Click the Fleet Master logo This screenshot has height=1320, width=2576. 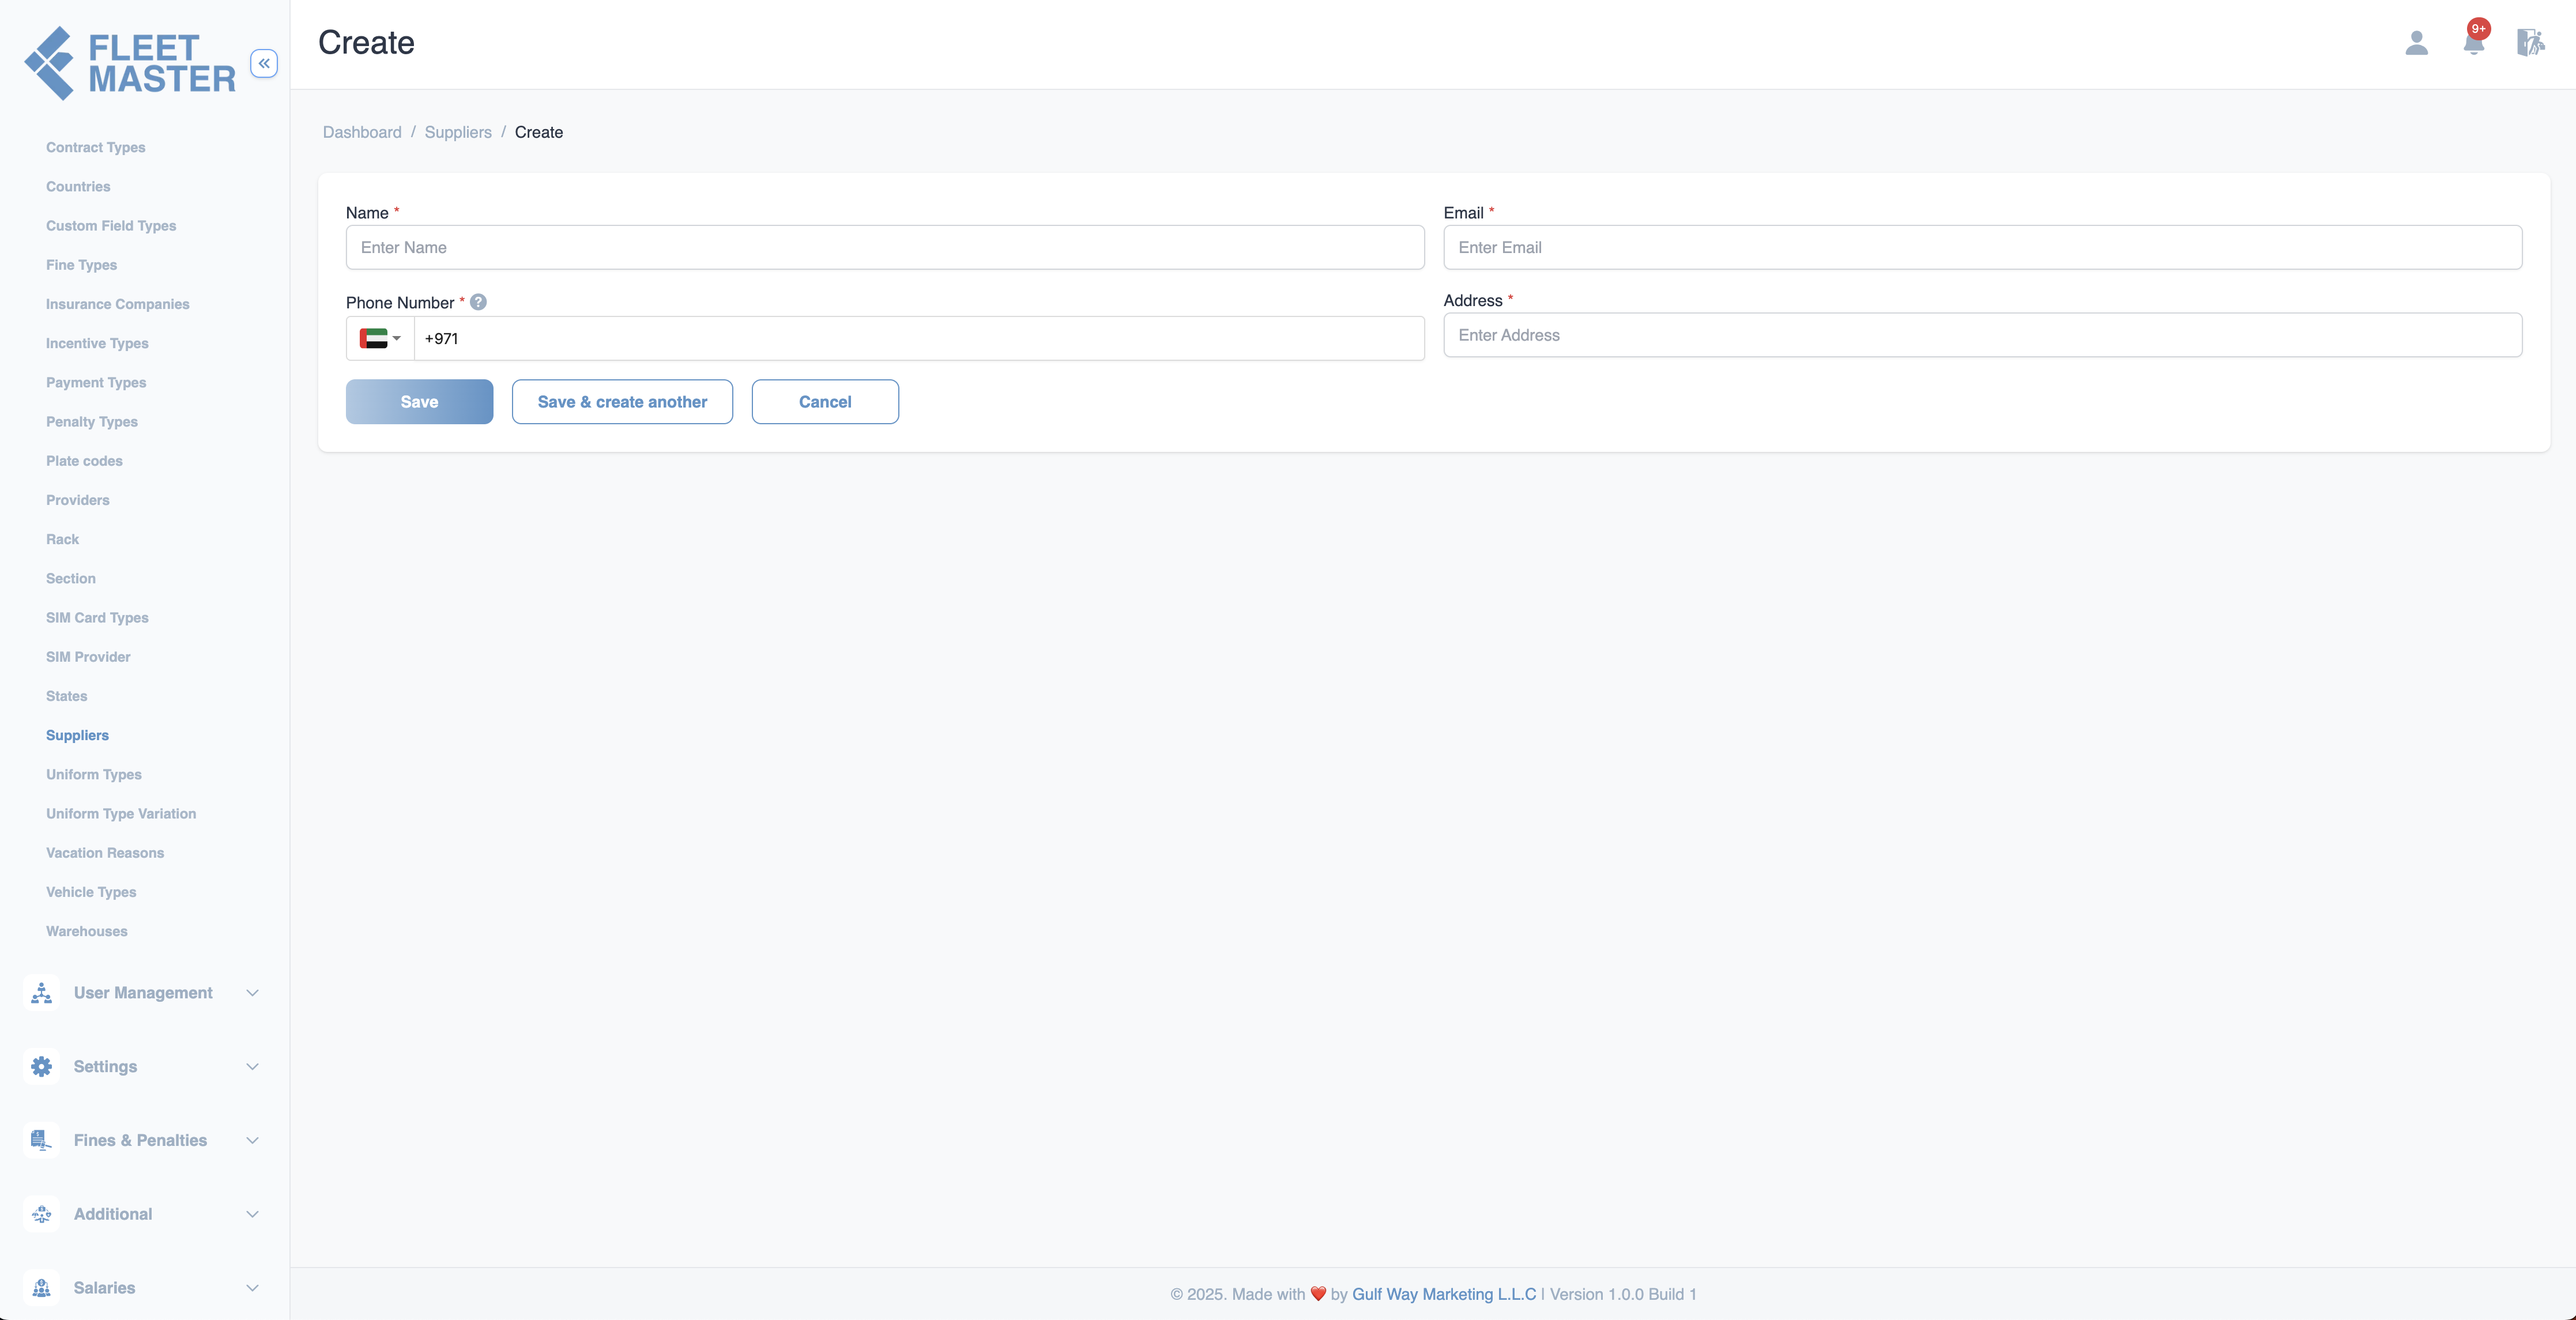click(x=130, y=63)
